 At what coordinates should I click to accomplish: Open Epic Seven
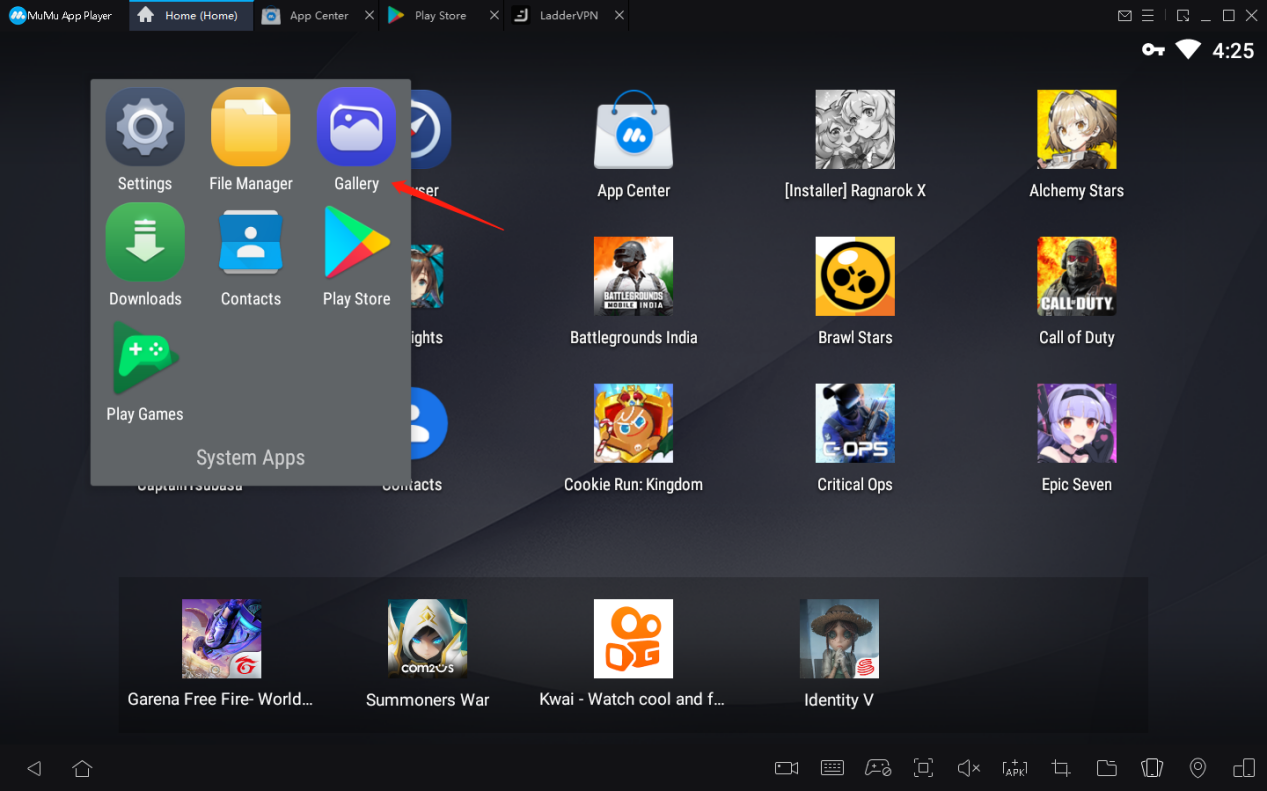click(1077, 424)
